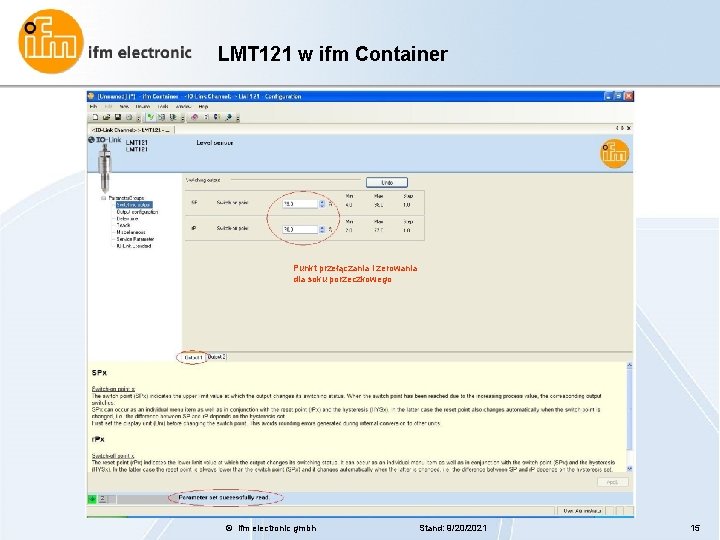Click the user Administrator status bar entry
The height and width of the screenshot is (540, 720).
(x=582, y=511)
